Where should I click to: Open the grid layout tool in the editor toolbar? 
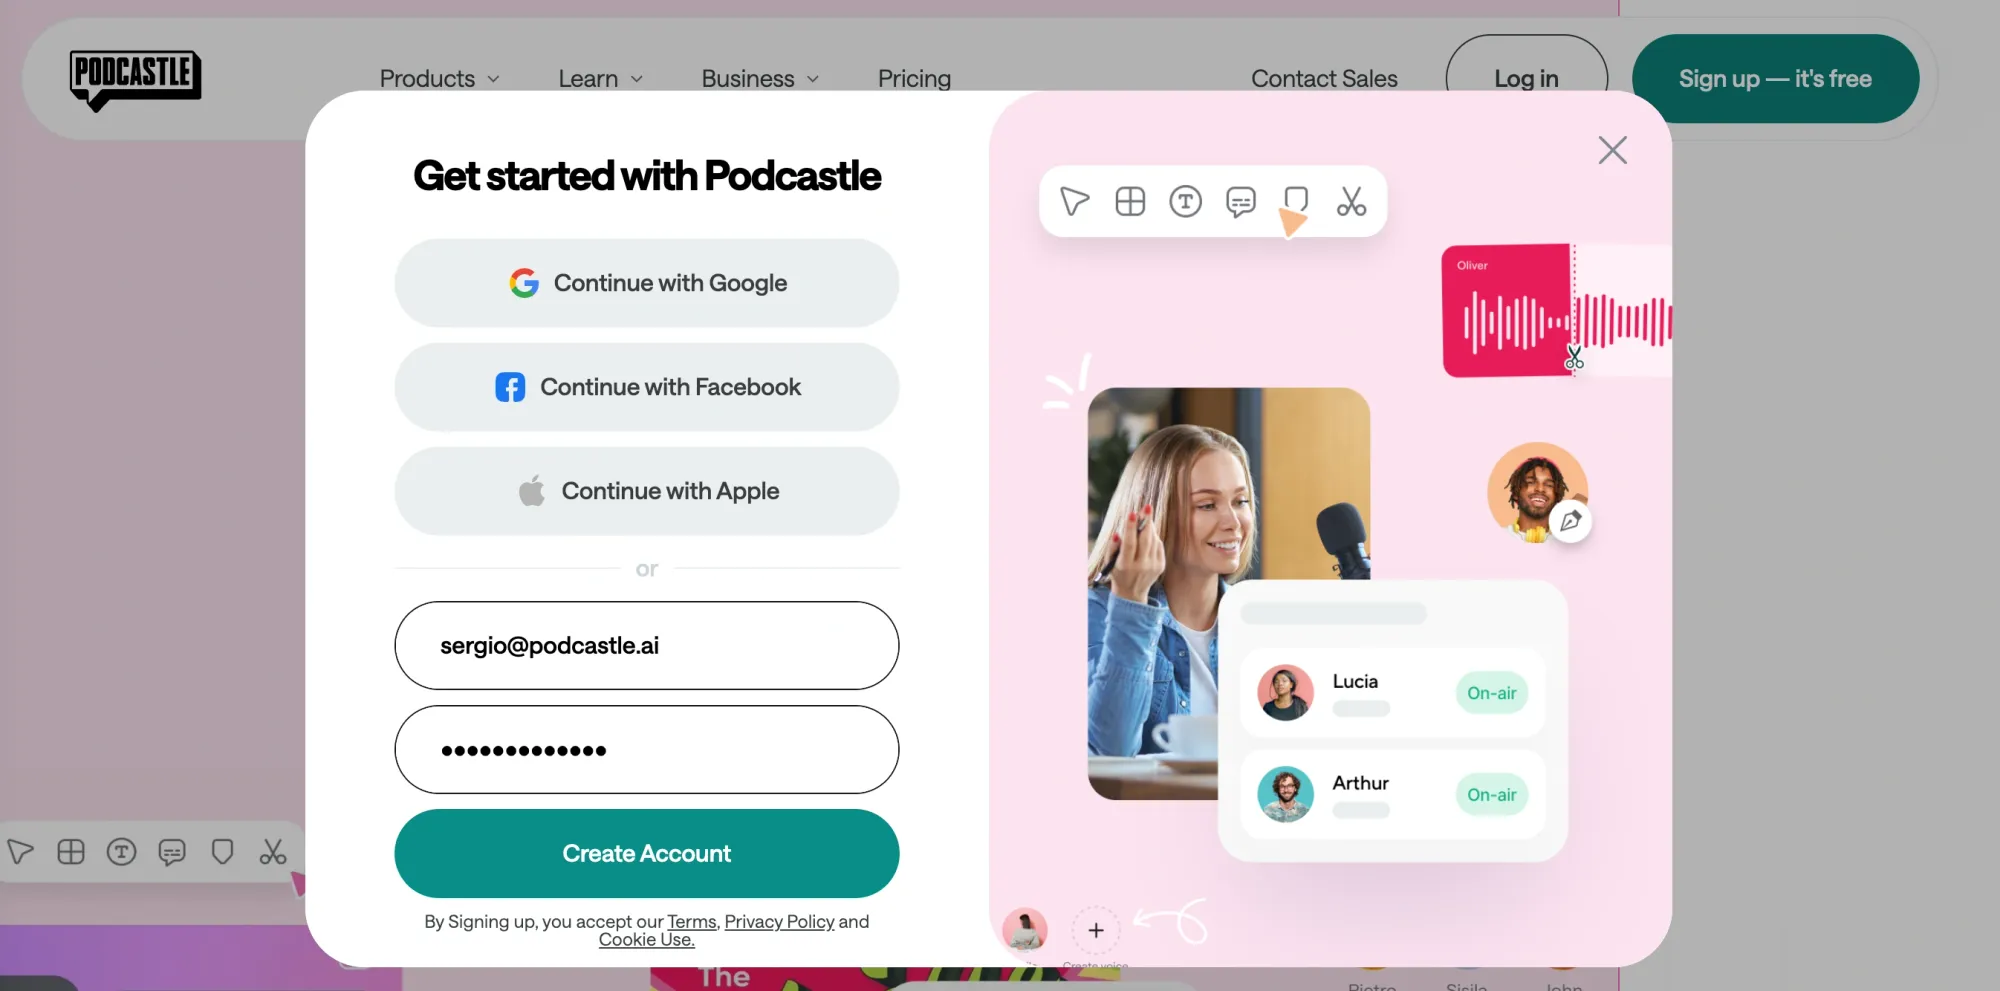[x=1130, y=201]
